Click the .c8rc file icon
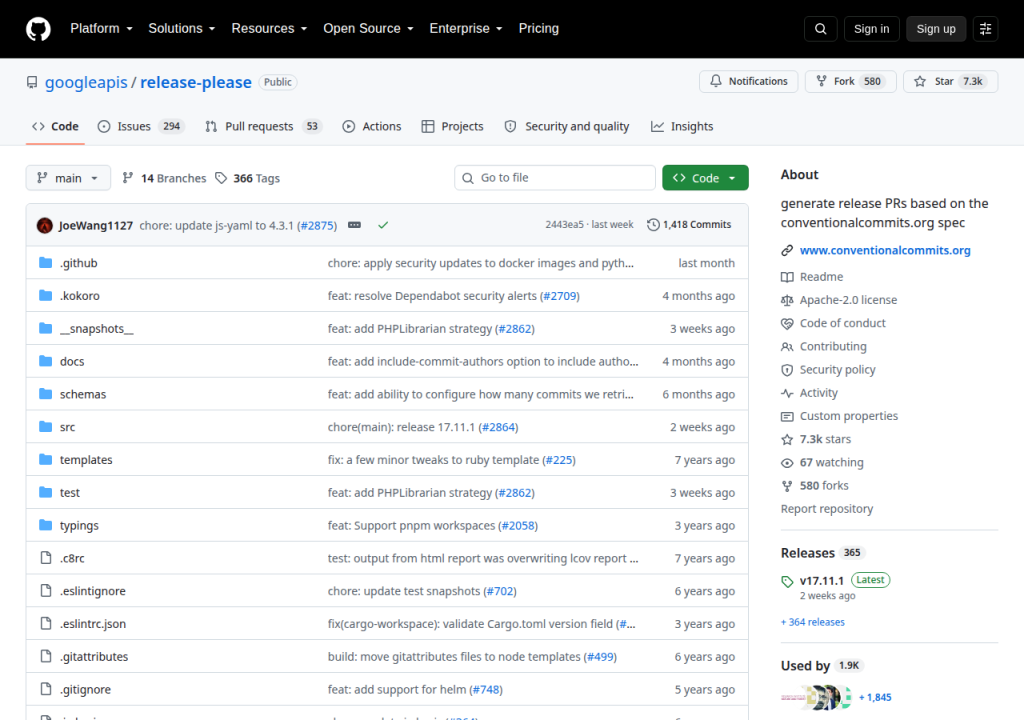This screenshot has width=1024, height=720. coord(46,557)
